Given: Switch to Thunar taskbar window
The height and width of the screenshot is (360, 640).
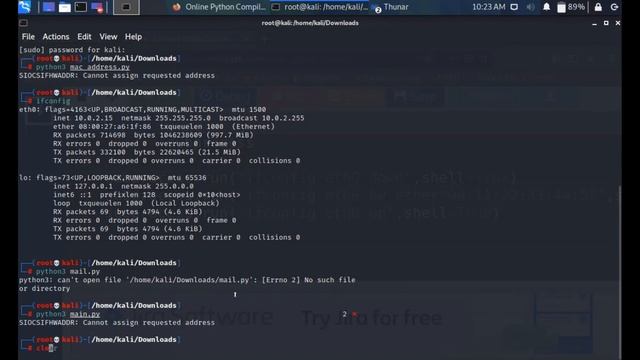Looking at the screenshot, I should 391,7.
